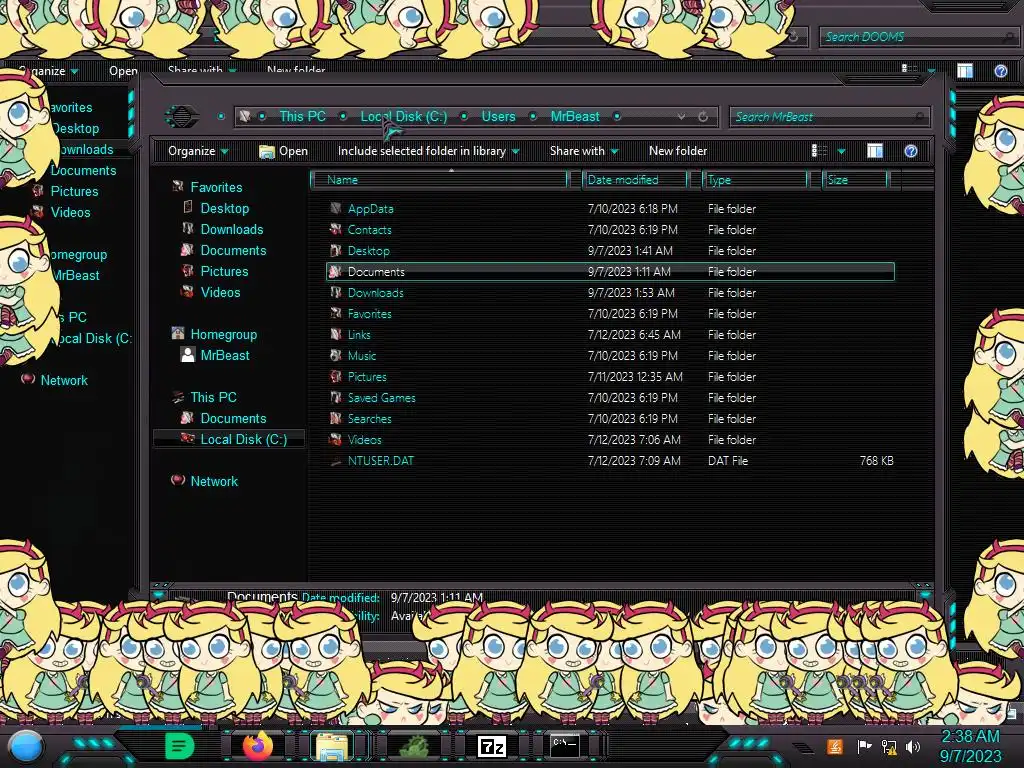Viewport: 1024px width, 768px height.
Task: Select the Contacts folder icon
Action: pyautogui.click(x=336, y=230)
